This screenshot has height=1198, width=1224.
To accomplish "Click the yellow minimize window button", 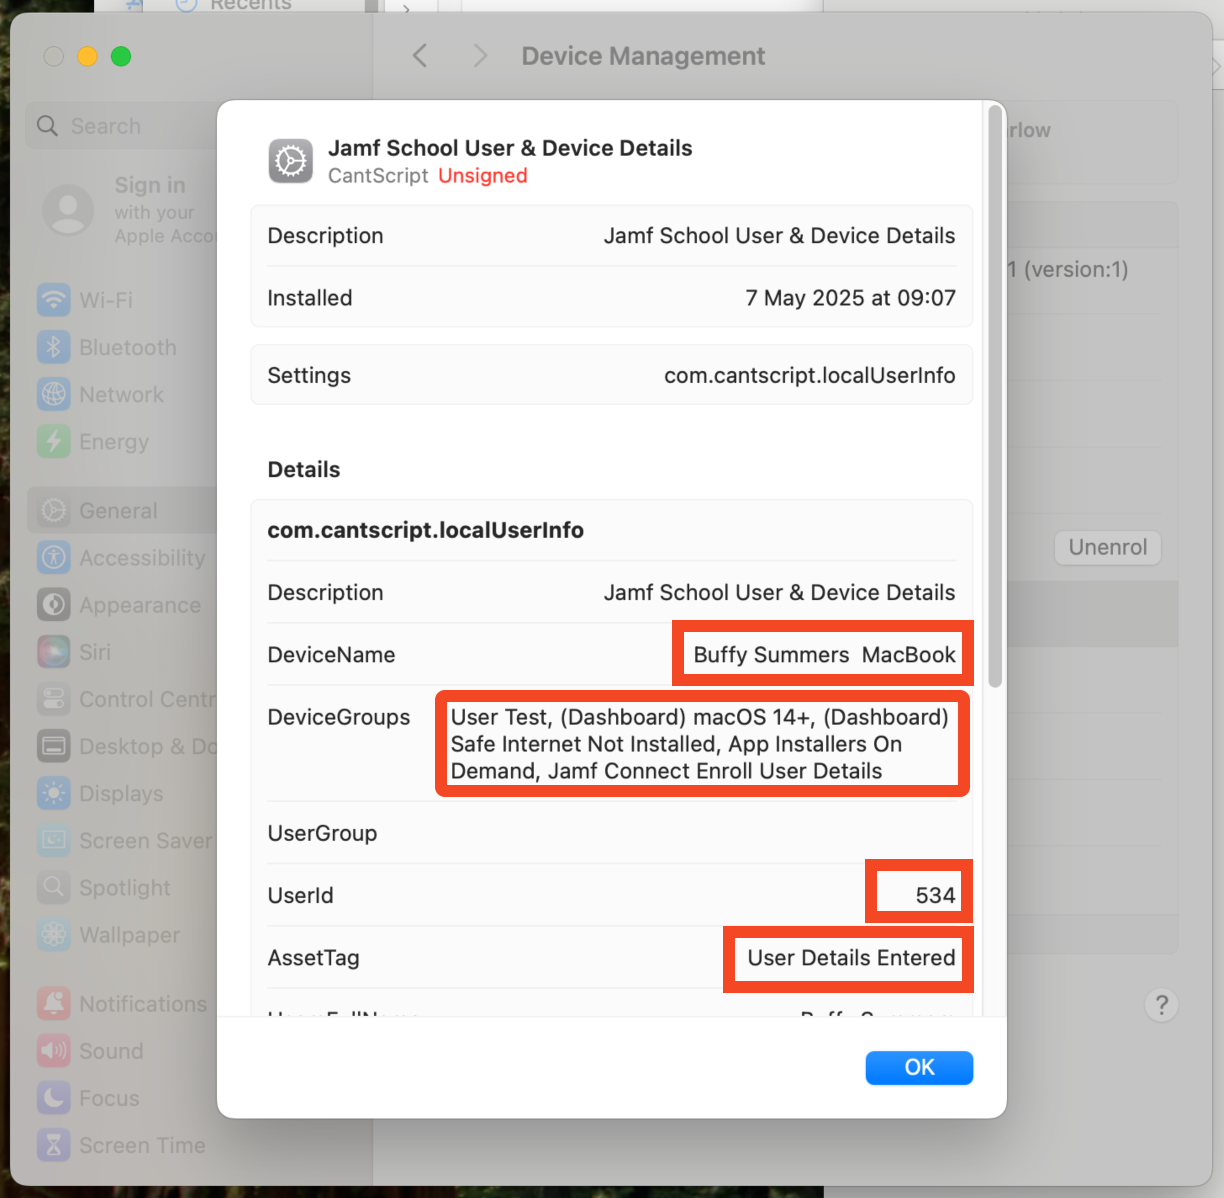I will pyautogui.click(x=87, y=57).
